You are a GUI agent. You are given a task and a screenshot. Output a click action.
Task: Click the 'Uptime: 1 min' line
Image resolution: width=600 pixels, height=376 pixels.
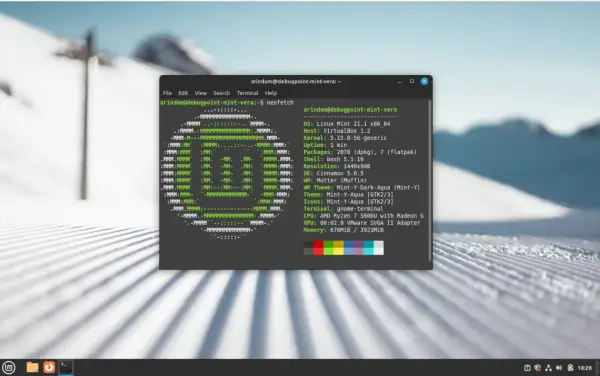tap(325, 145)
